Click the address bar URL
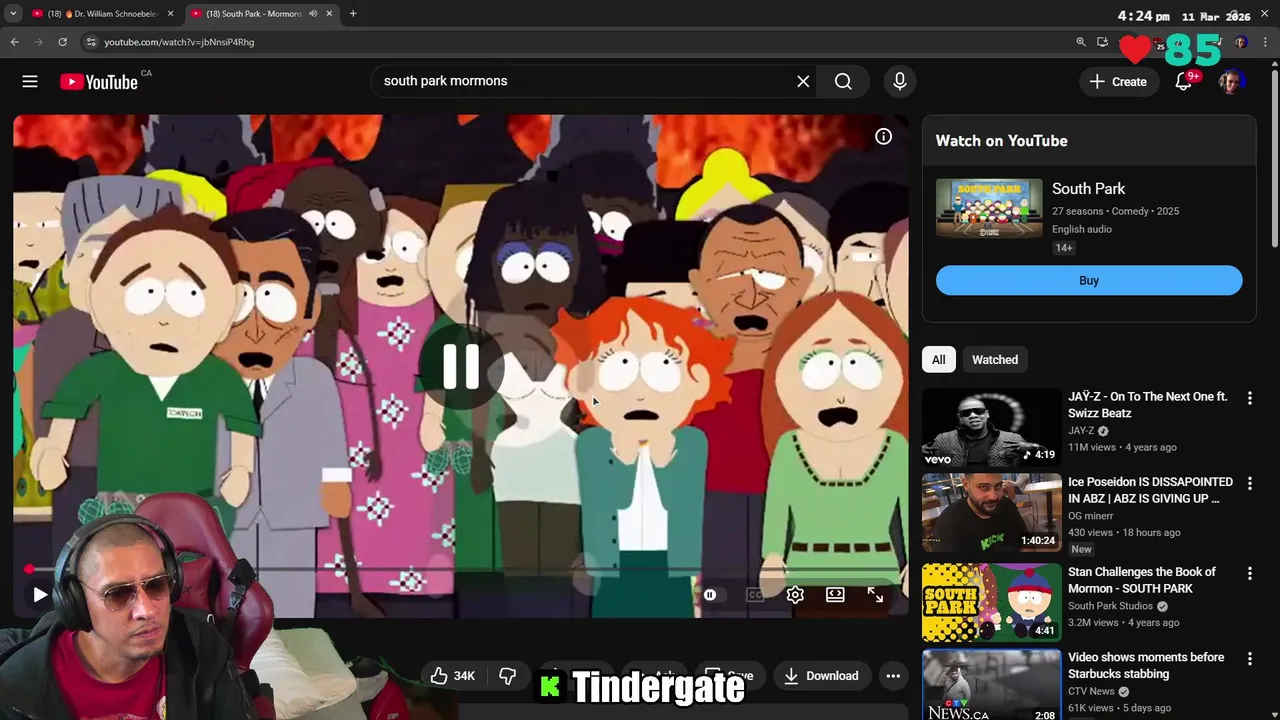This screenshot has height=720, width=1280. click(x=180, y=42)
